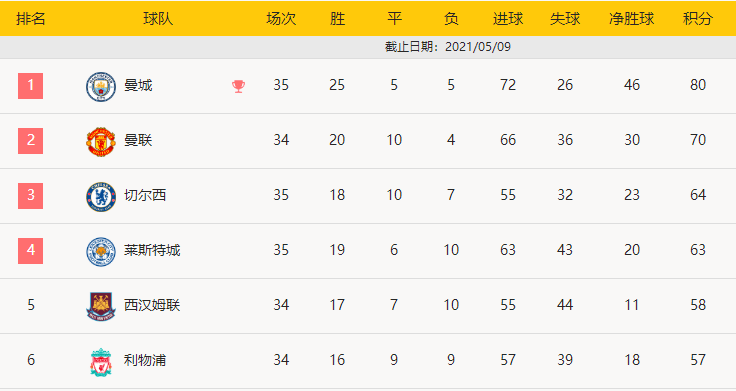Click the Leicester City club crest
Viewport: 736px width, 391px height.
[x=101, y=252]
